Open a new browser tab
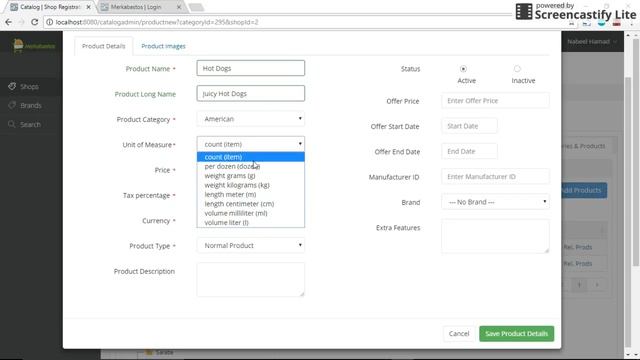 coord(196,7)
